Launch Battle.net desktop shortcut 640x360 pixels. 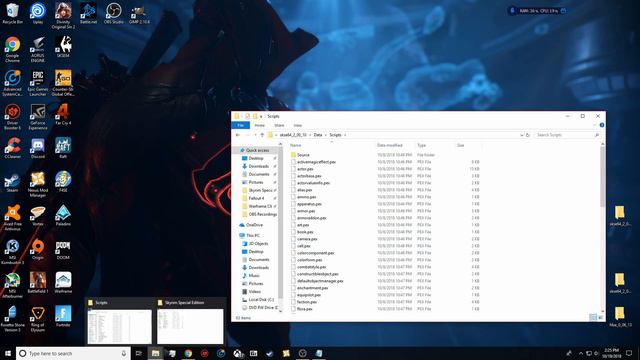point(88,13)
